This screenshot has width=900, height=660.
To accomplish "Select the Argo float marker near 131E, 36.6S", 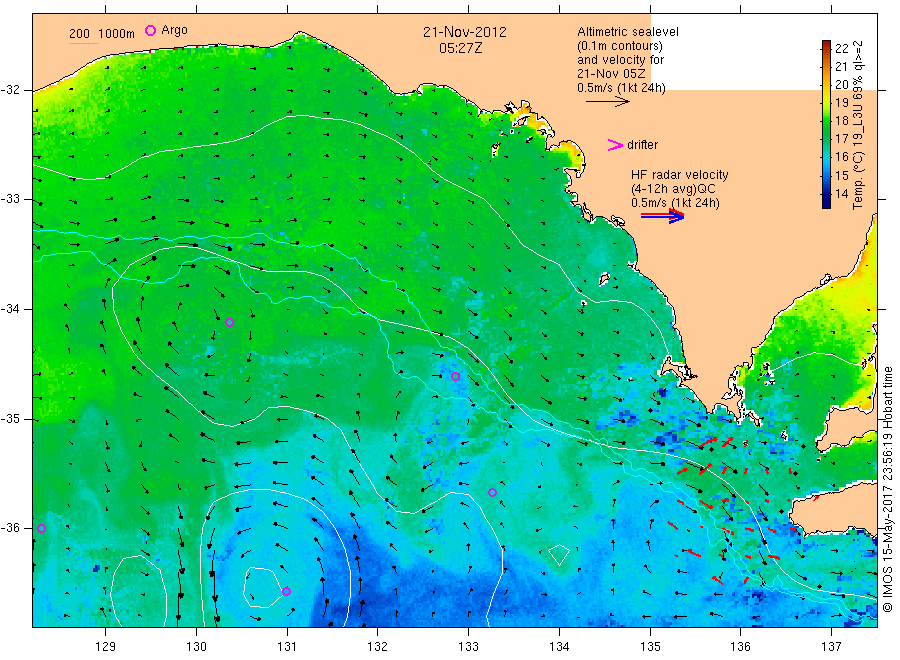I will pos(286,591).
